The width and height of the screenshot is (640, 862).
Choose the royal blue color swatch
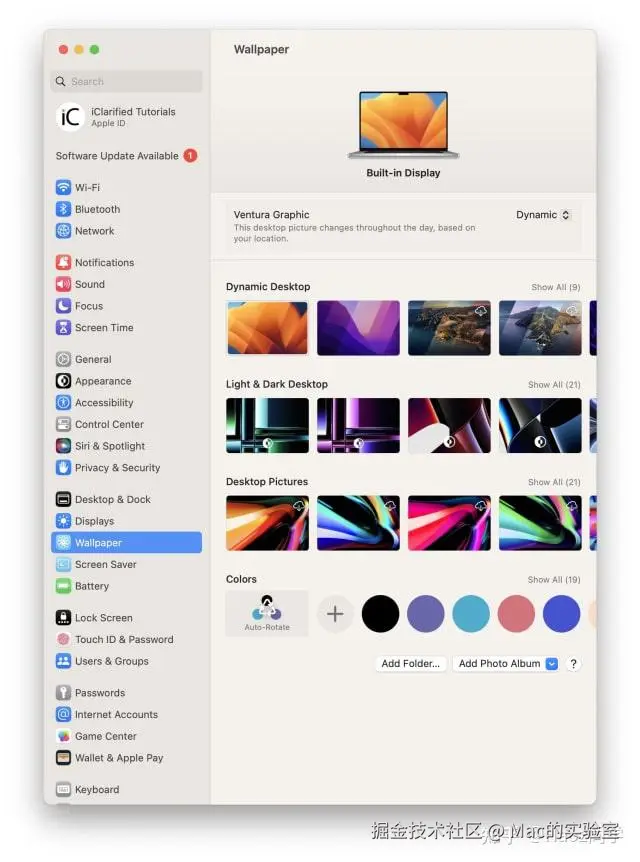click(561, 614)
